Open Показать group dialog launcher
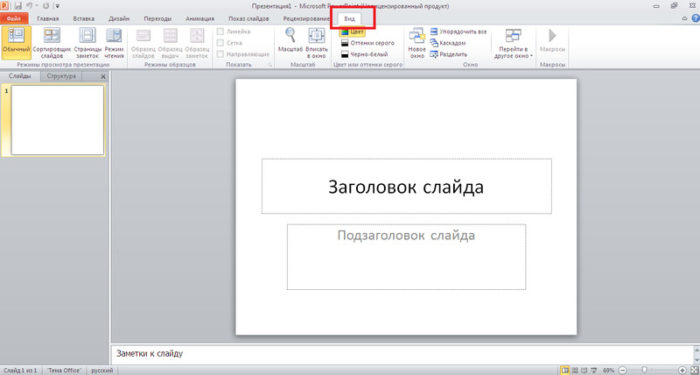Viewport: 700px width, 375px height. (x=270, y=65)
